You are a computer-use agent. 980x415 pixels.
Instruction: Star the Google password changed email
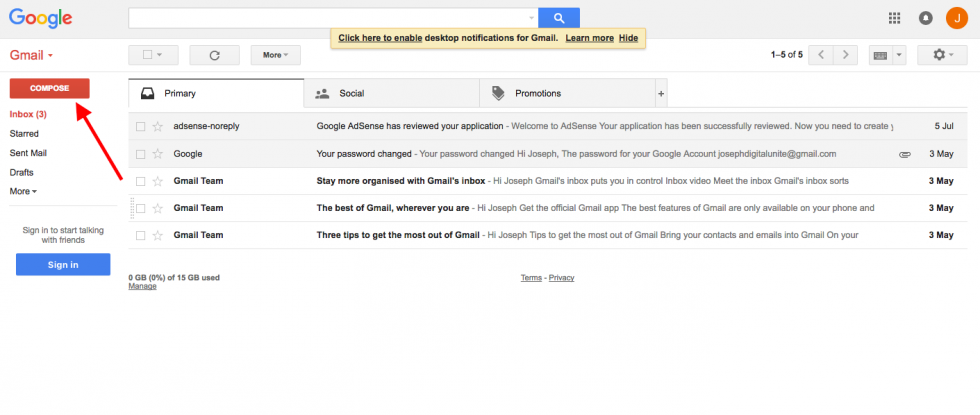(x=158, y=154)
